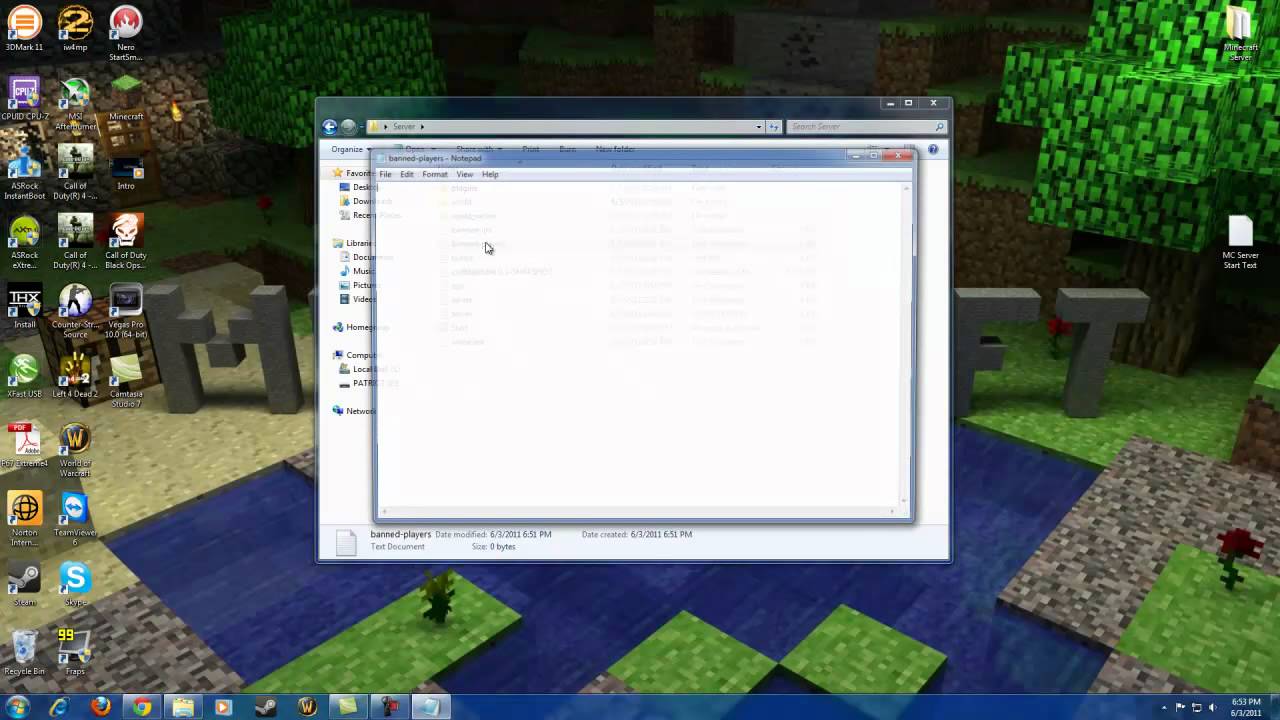Select the TeamViewer 6 desktop icon
The image size is (1280, 720).
tap(75, 520)
